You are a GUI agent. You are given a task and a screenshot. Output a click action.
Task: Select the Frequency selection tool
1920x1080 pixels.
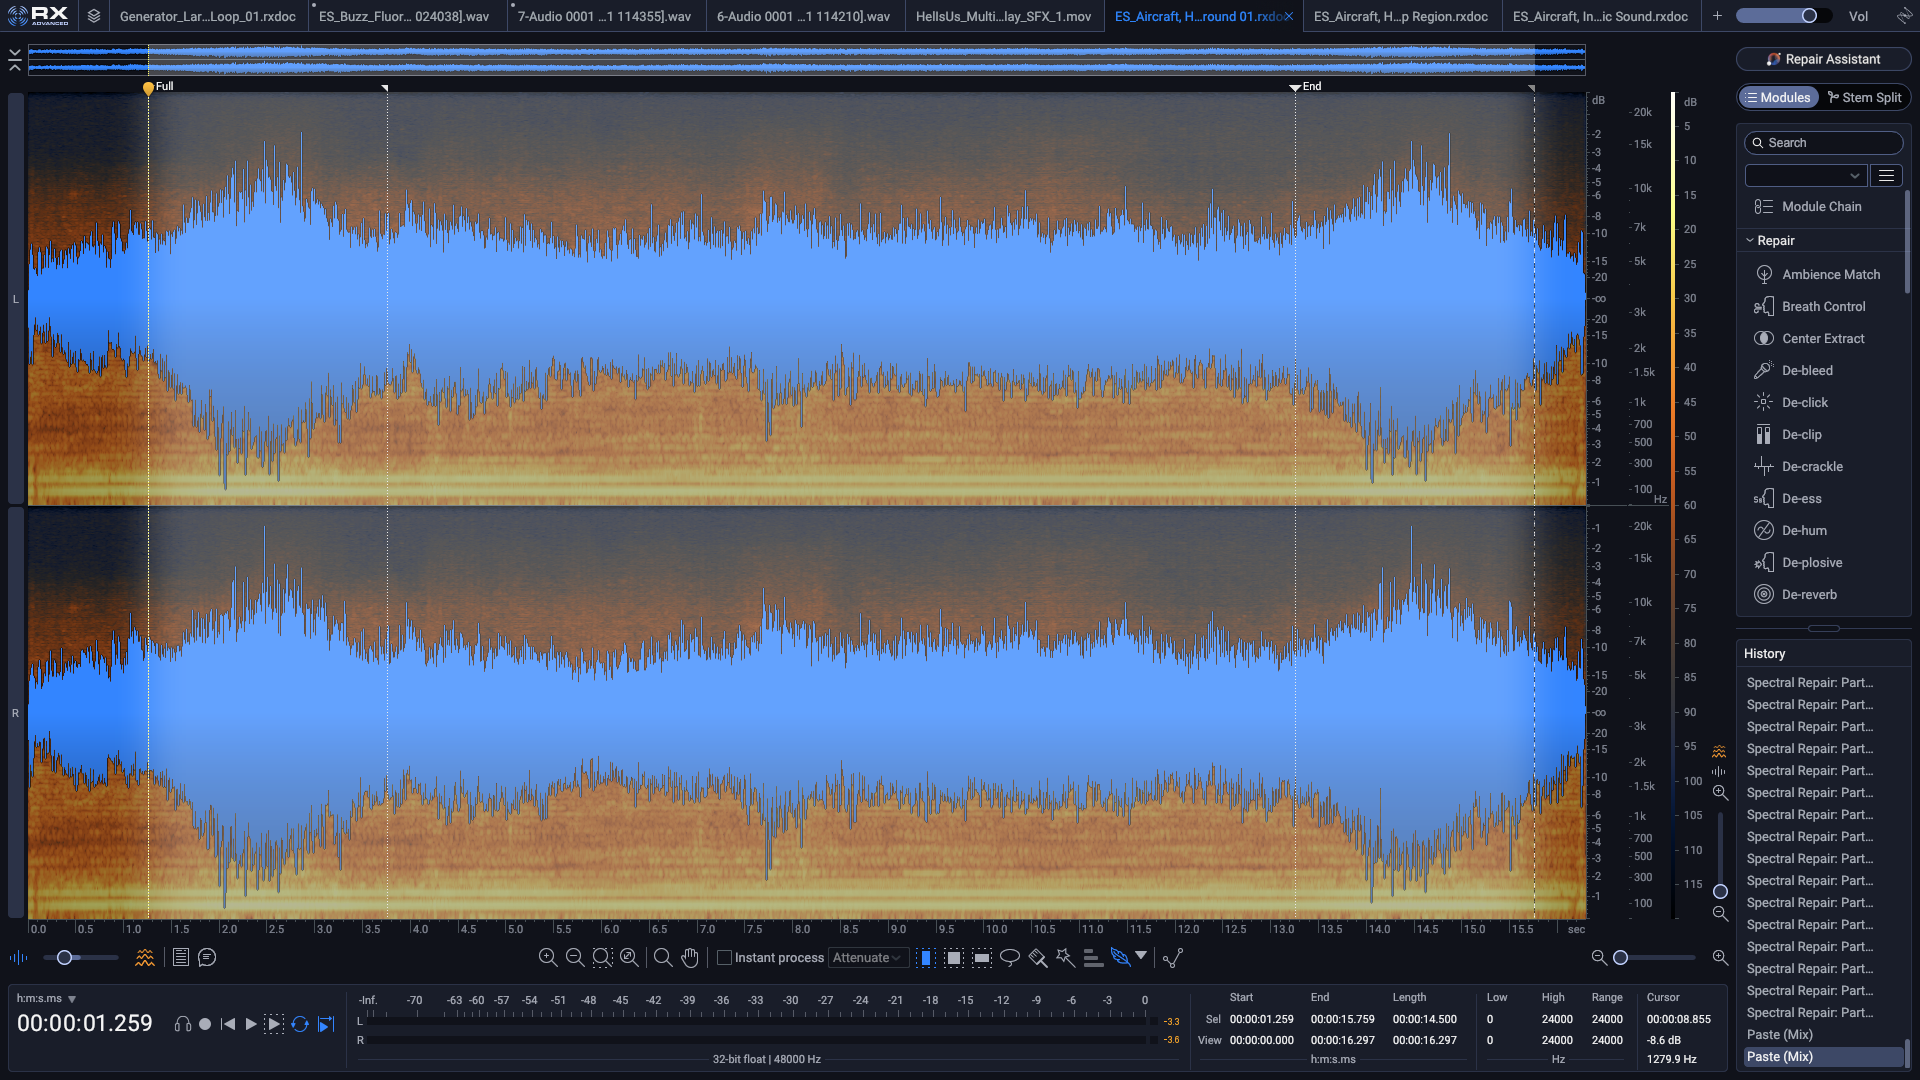982,958
